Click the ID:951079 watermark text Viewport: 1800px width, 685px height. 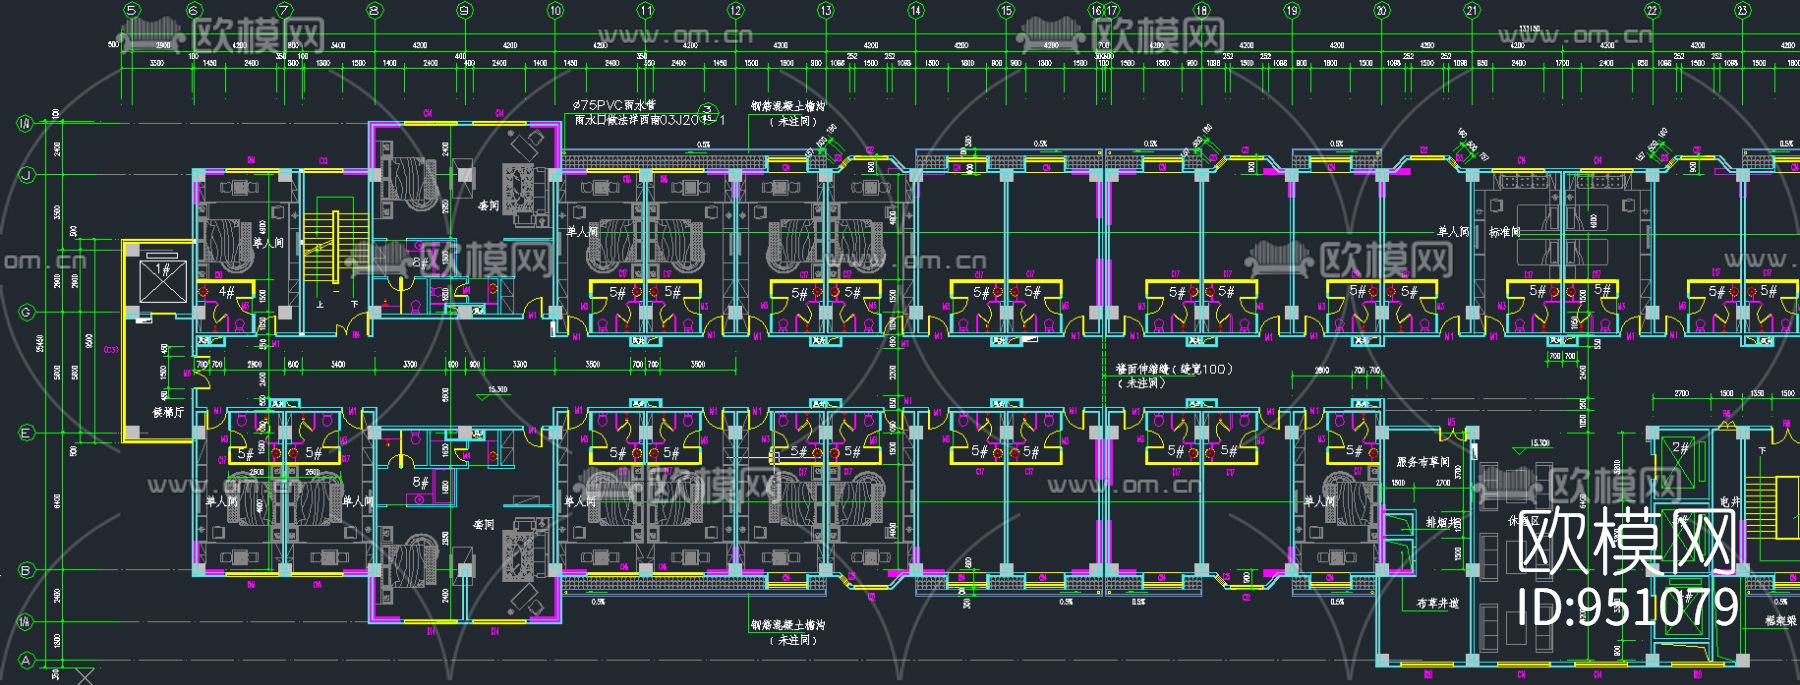click(x=1627, y=607)
